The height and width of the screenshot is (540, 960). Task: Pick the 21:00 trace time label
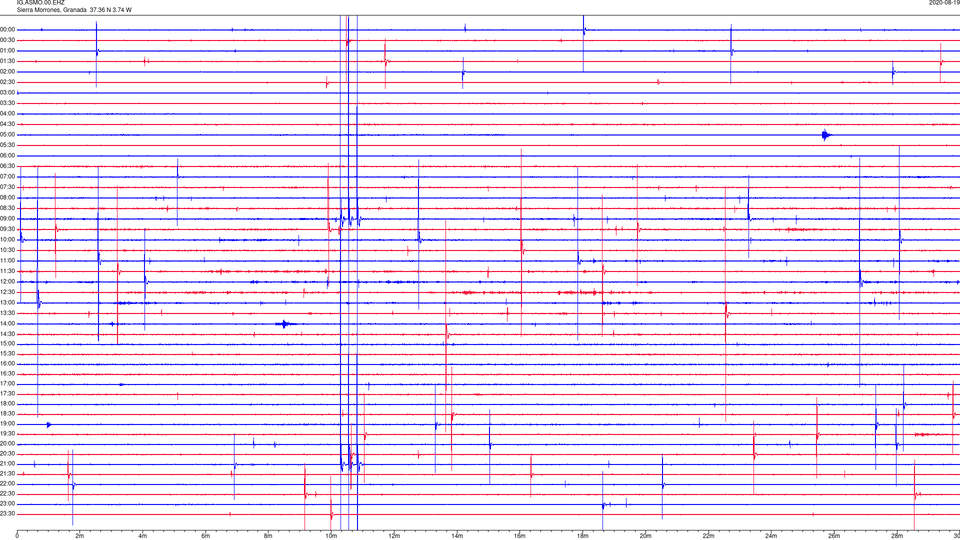click(x=8, y=464)
